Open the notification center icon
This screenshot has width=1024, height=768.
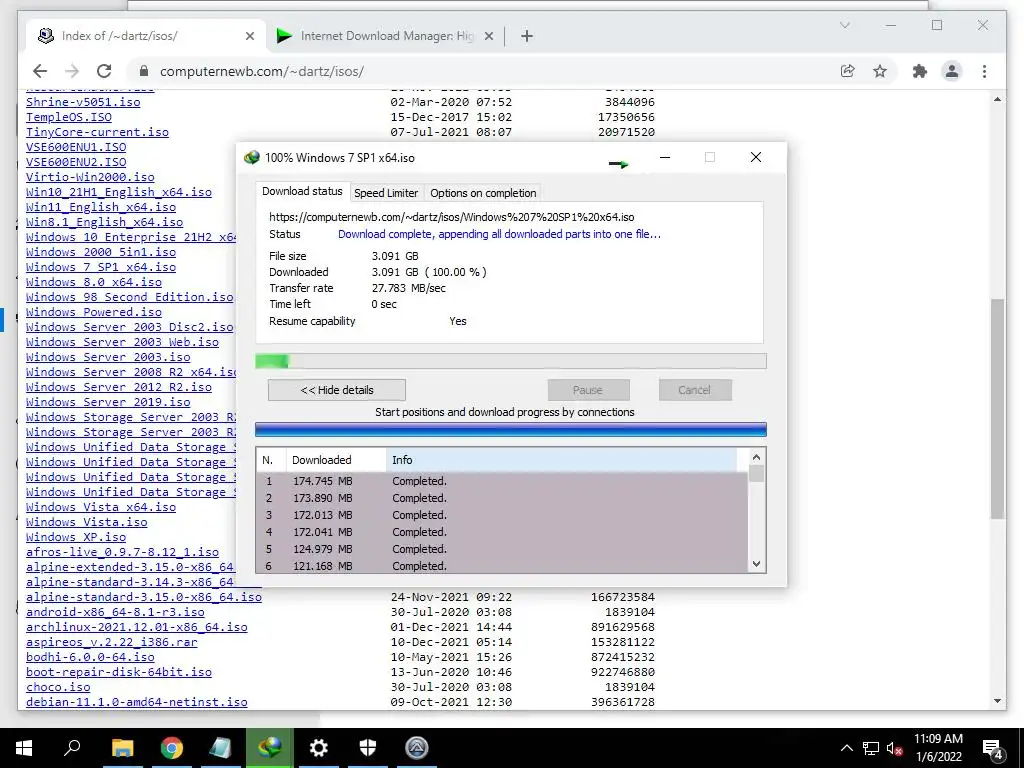[x=993, y=748]
